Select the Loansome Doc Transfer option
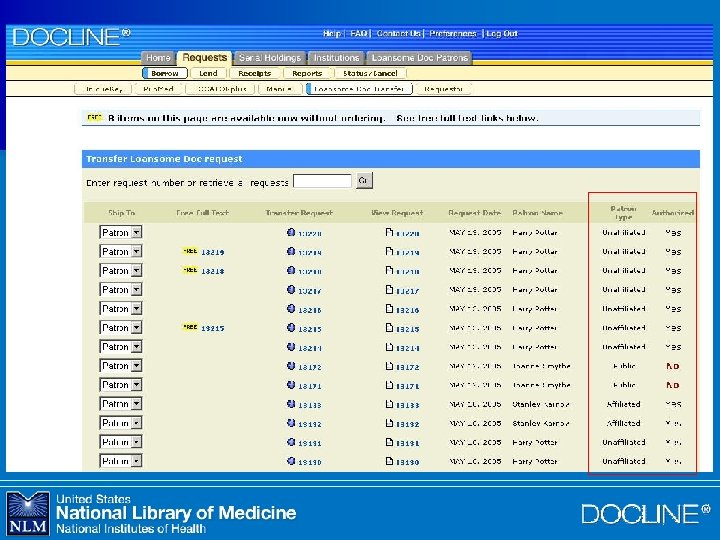Screen dimensions: 720x540 tap(359, 89)
